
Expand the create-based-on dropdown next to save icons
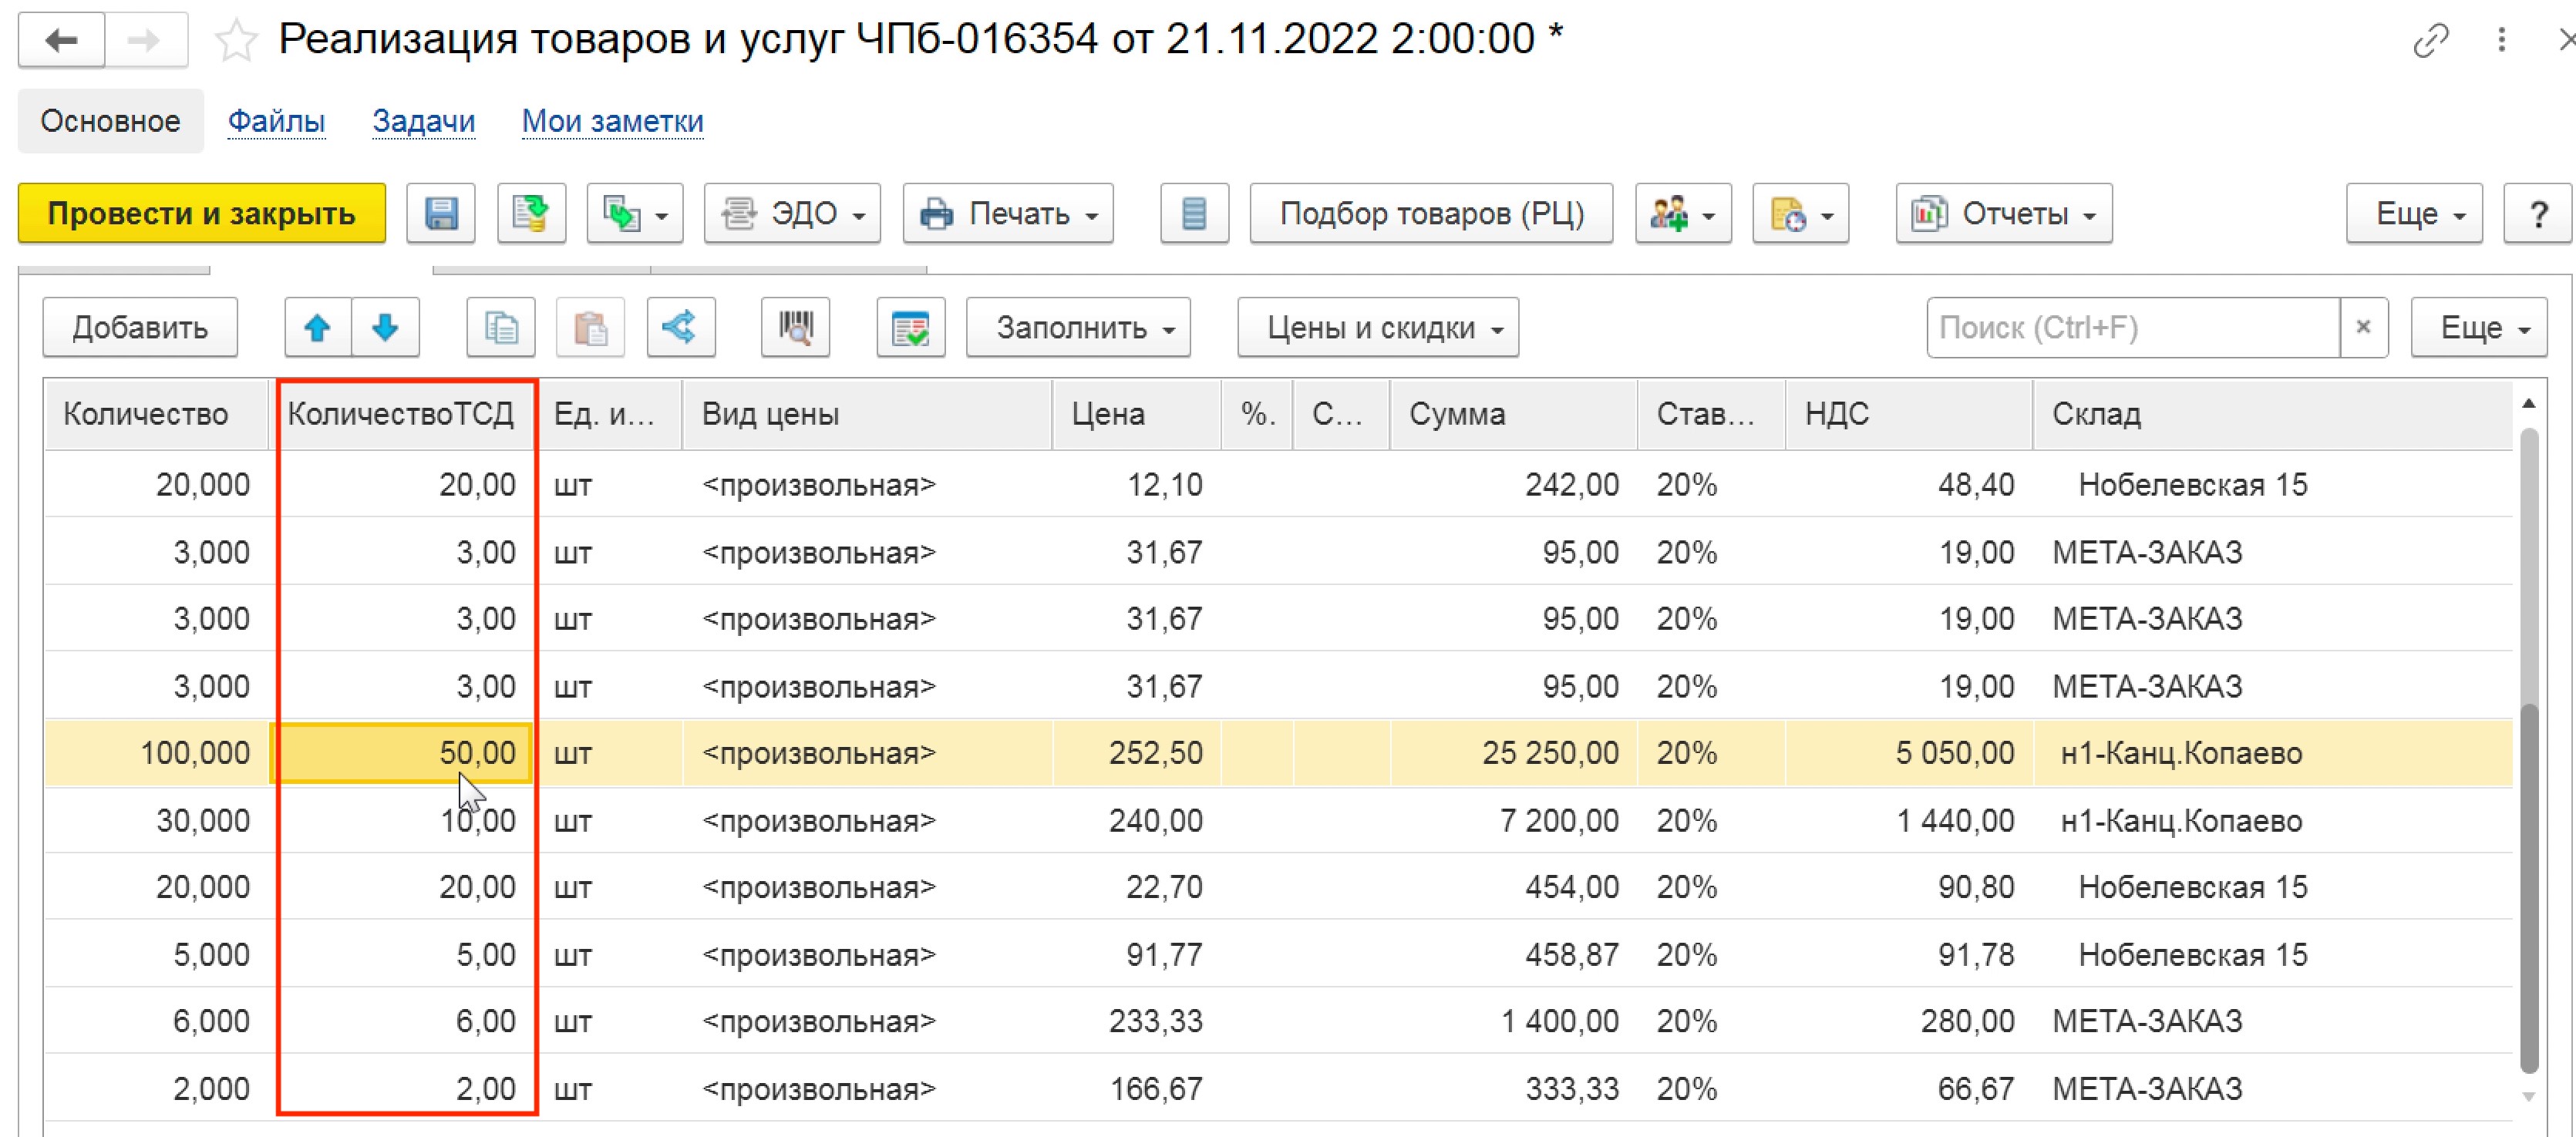coord(635,213)
